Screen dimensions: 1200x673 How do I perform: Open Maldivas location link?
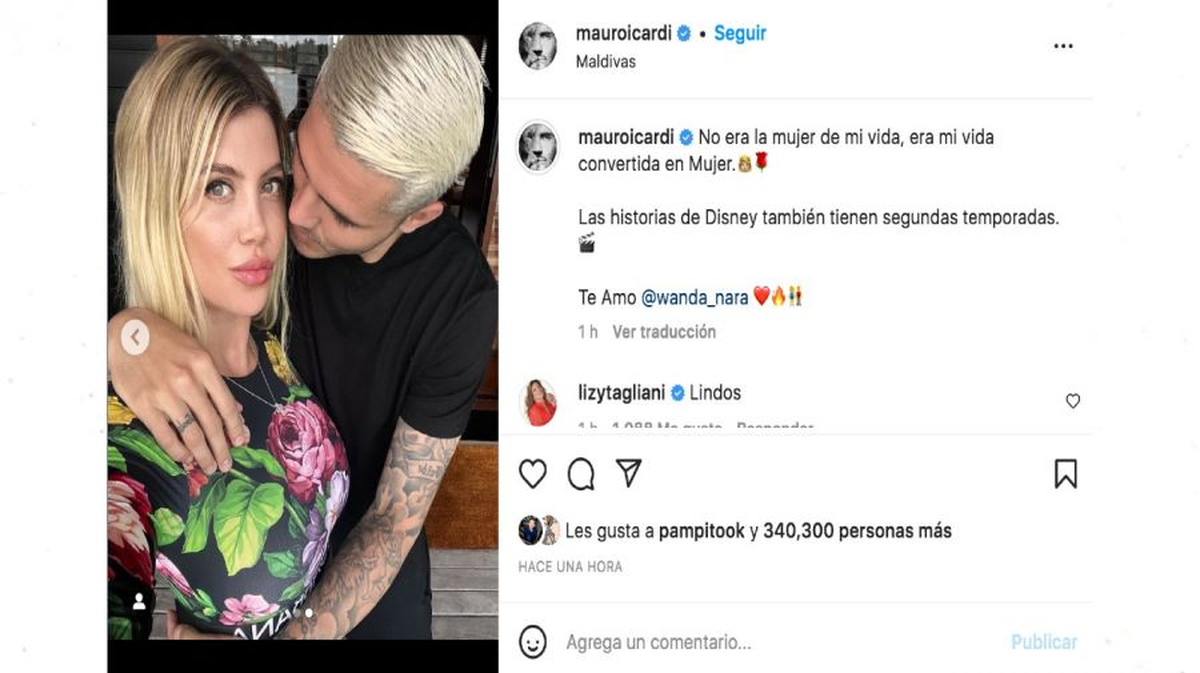pyautogui.click(x=606, y=62)
